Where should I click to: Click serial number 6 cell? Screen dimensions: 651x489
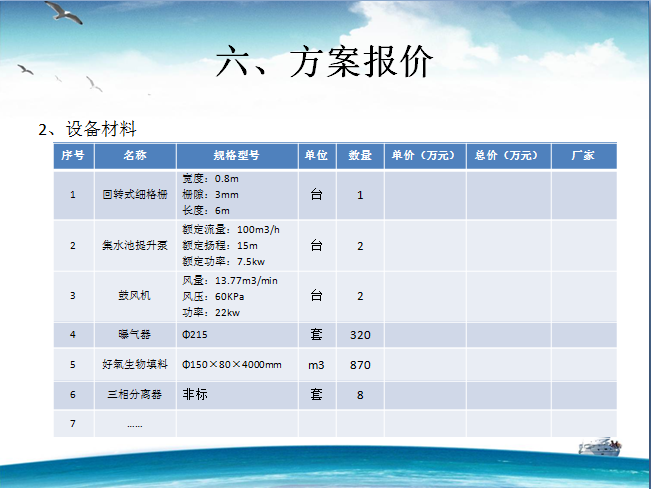point(73,394)
